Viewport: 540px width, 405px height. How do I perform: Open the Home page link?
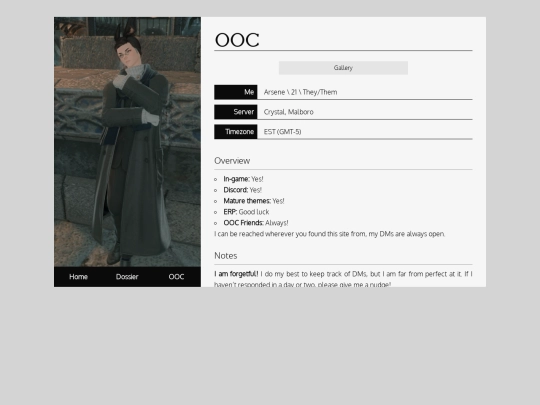pos(78,277)
